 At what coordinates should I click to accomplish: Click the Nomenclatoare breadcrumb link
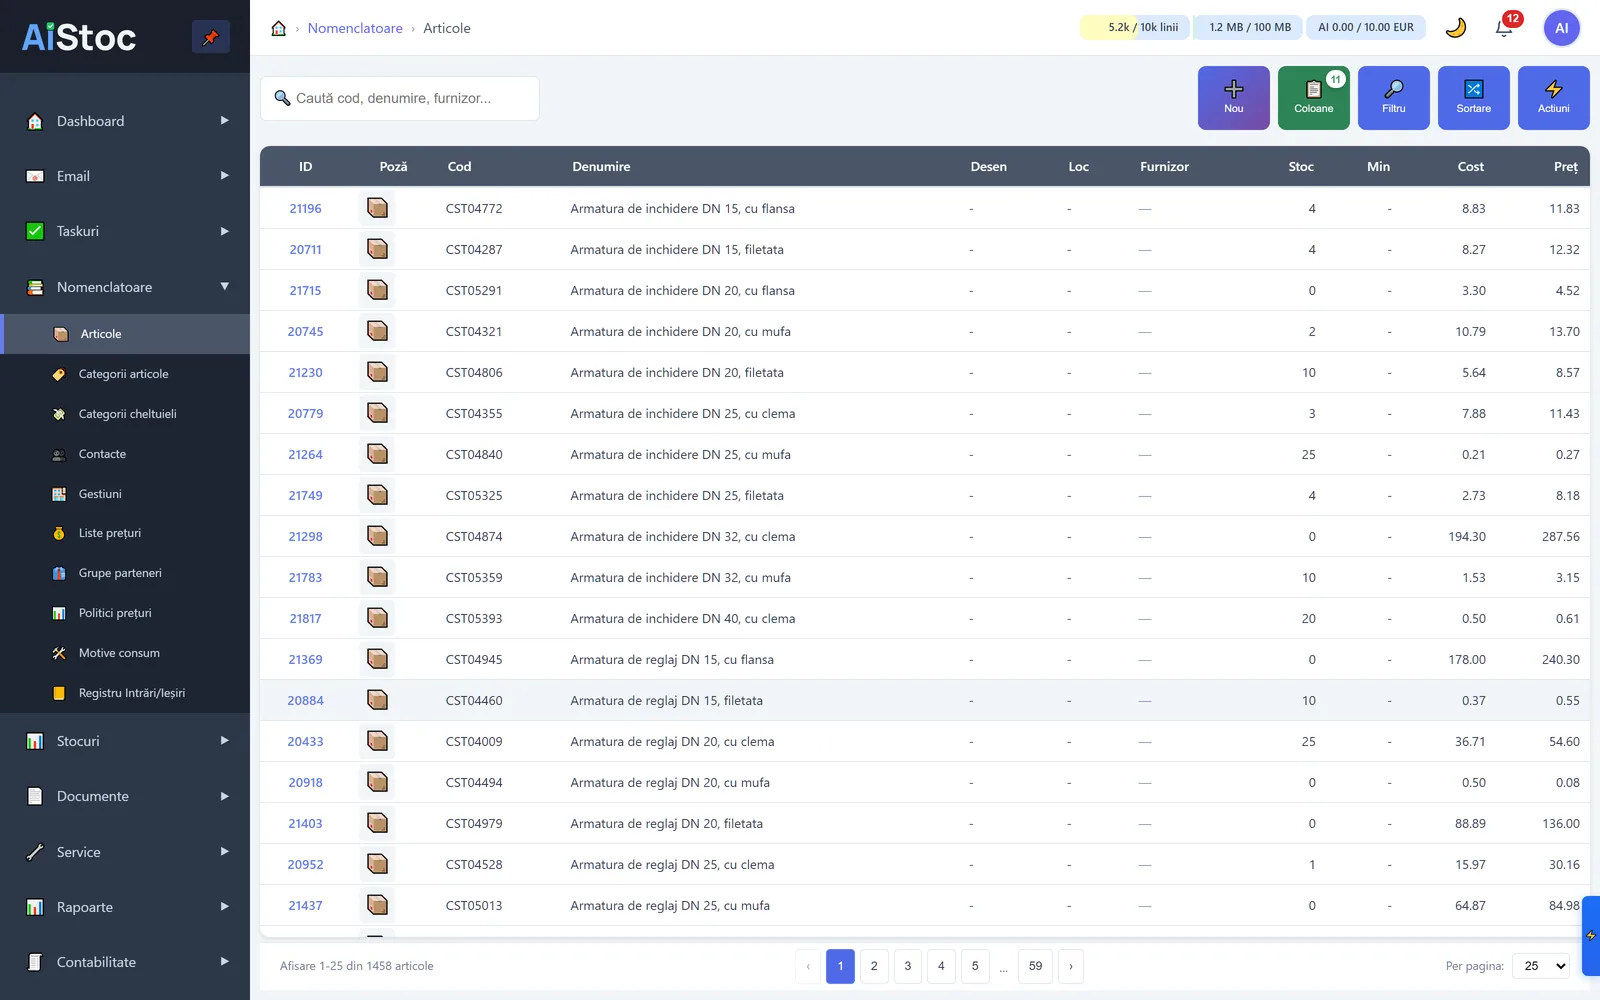(x=355, y=28)
